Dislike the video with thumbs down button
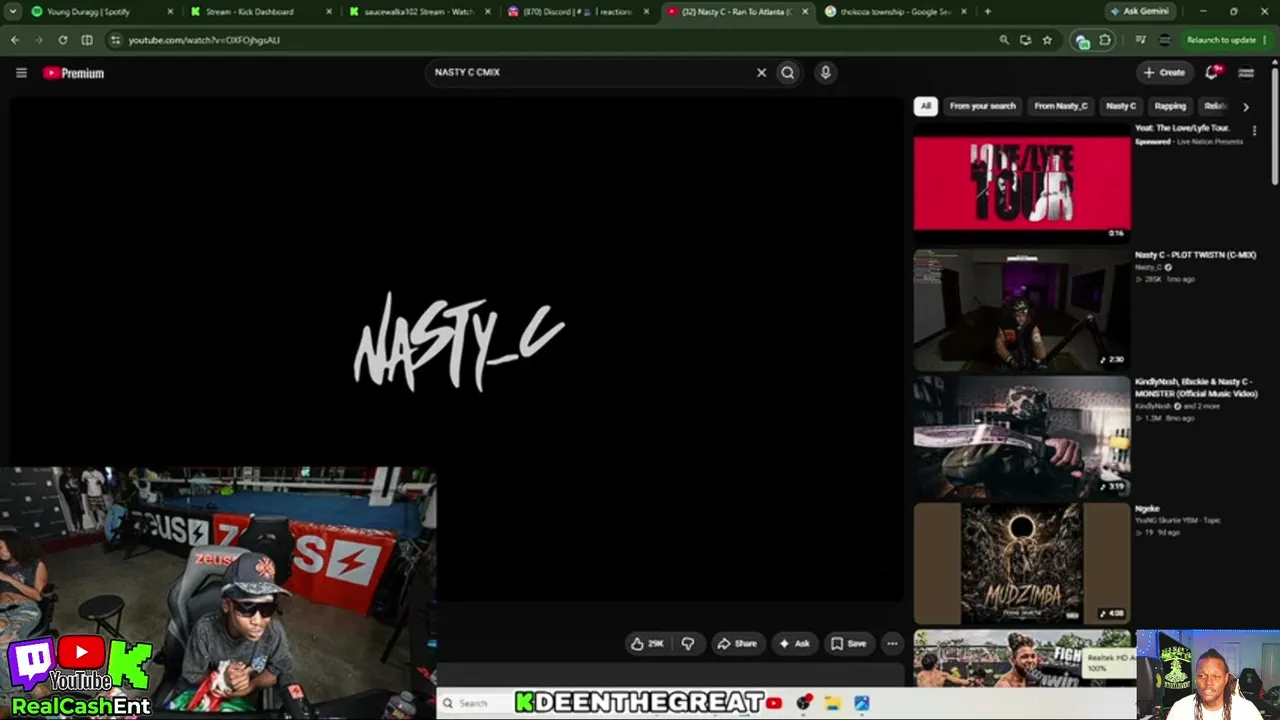Viewport: 1280px width, 720px height. (x=688, y=644)
